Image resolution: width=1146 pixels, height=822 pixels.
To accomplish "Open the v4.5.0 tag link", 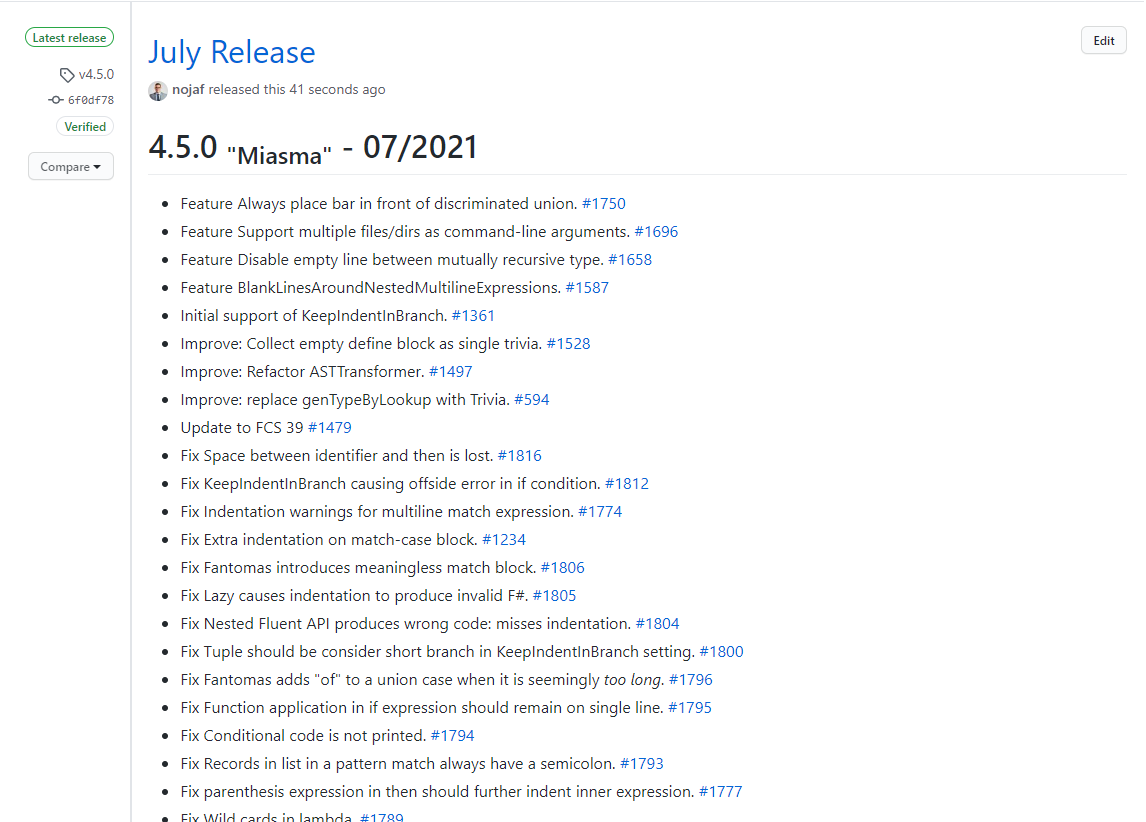I will coord(96,75).
